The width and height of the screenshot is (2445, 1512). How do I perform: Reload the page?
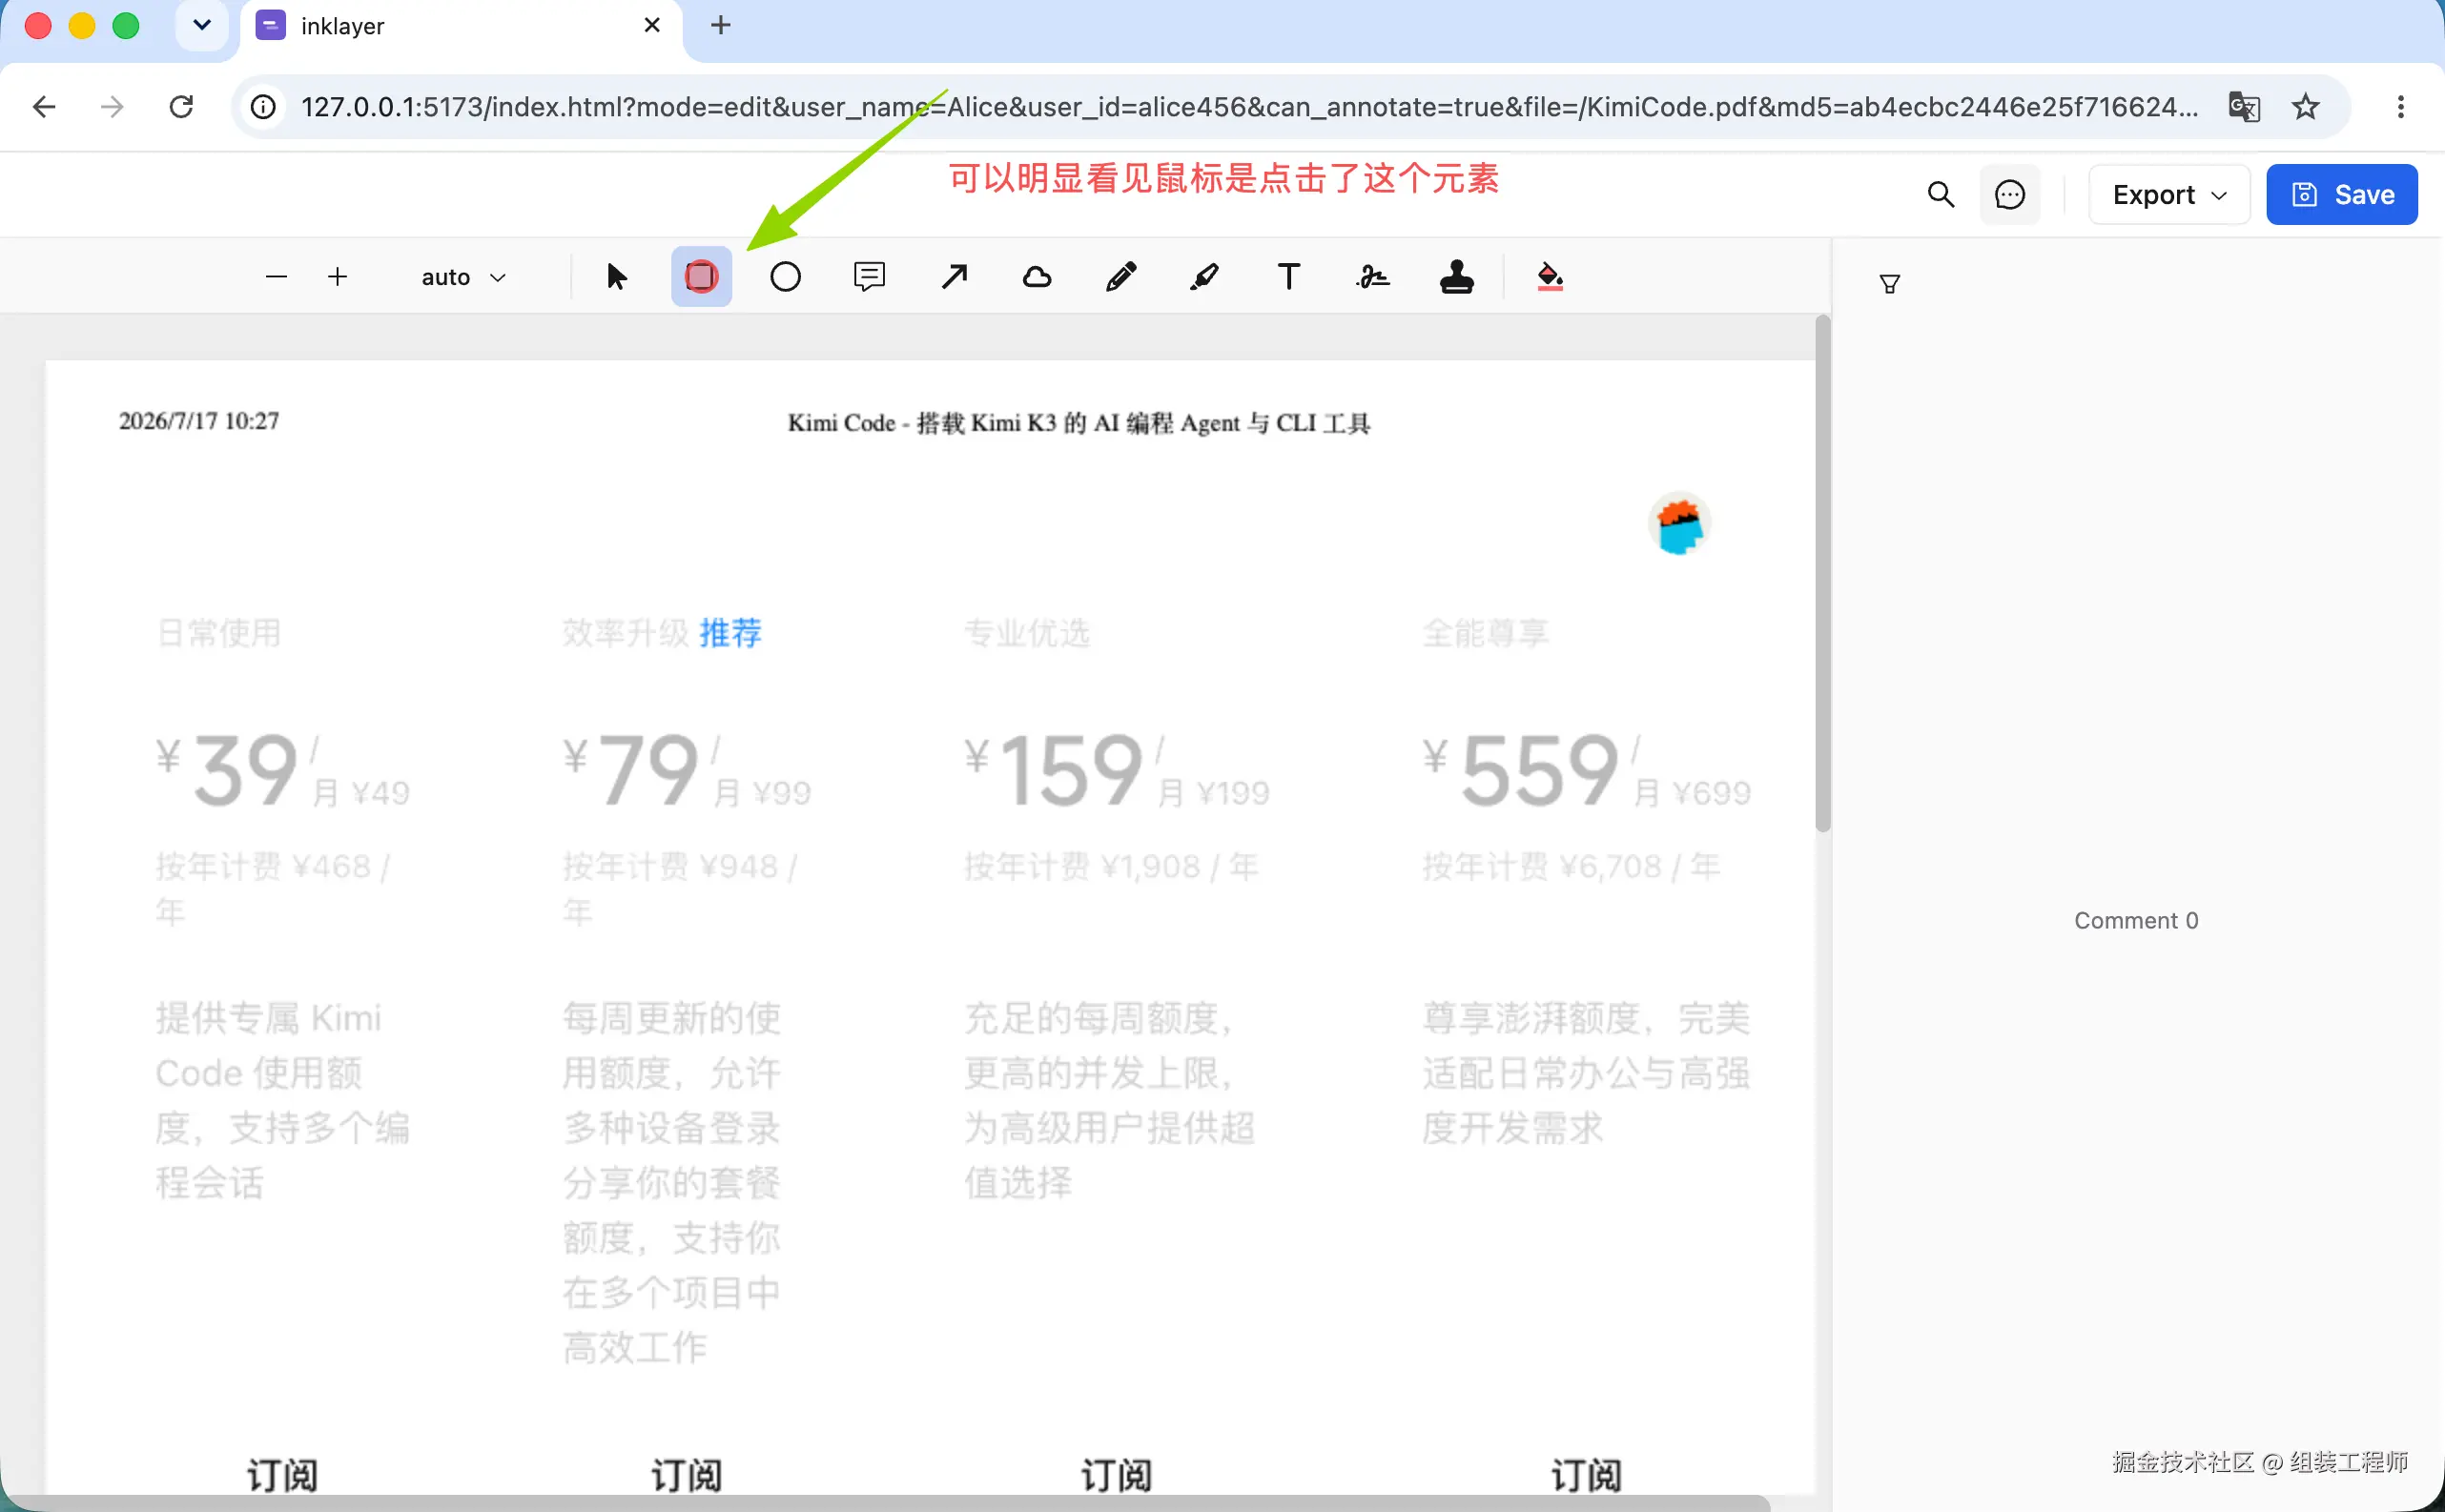point(181,107)
